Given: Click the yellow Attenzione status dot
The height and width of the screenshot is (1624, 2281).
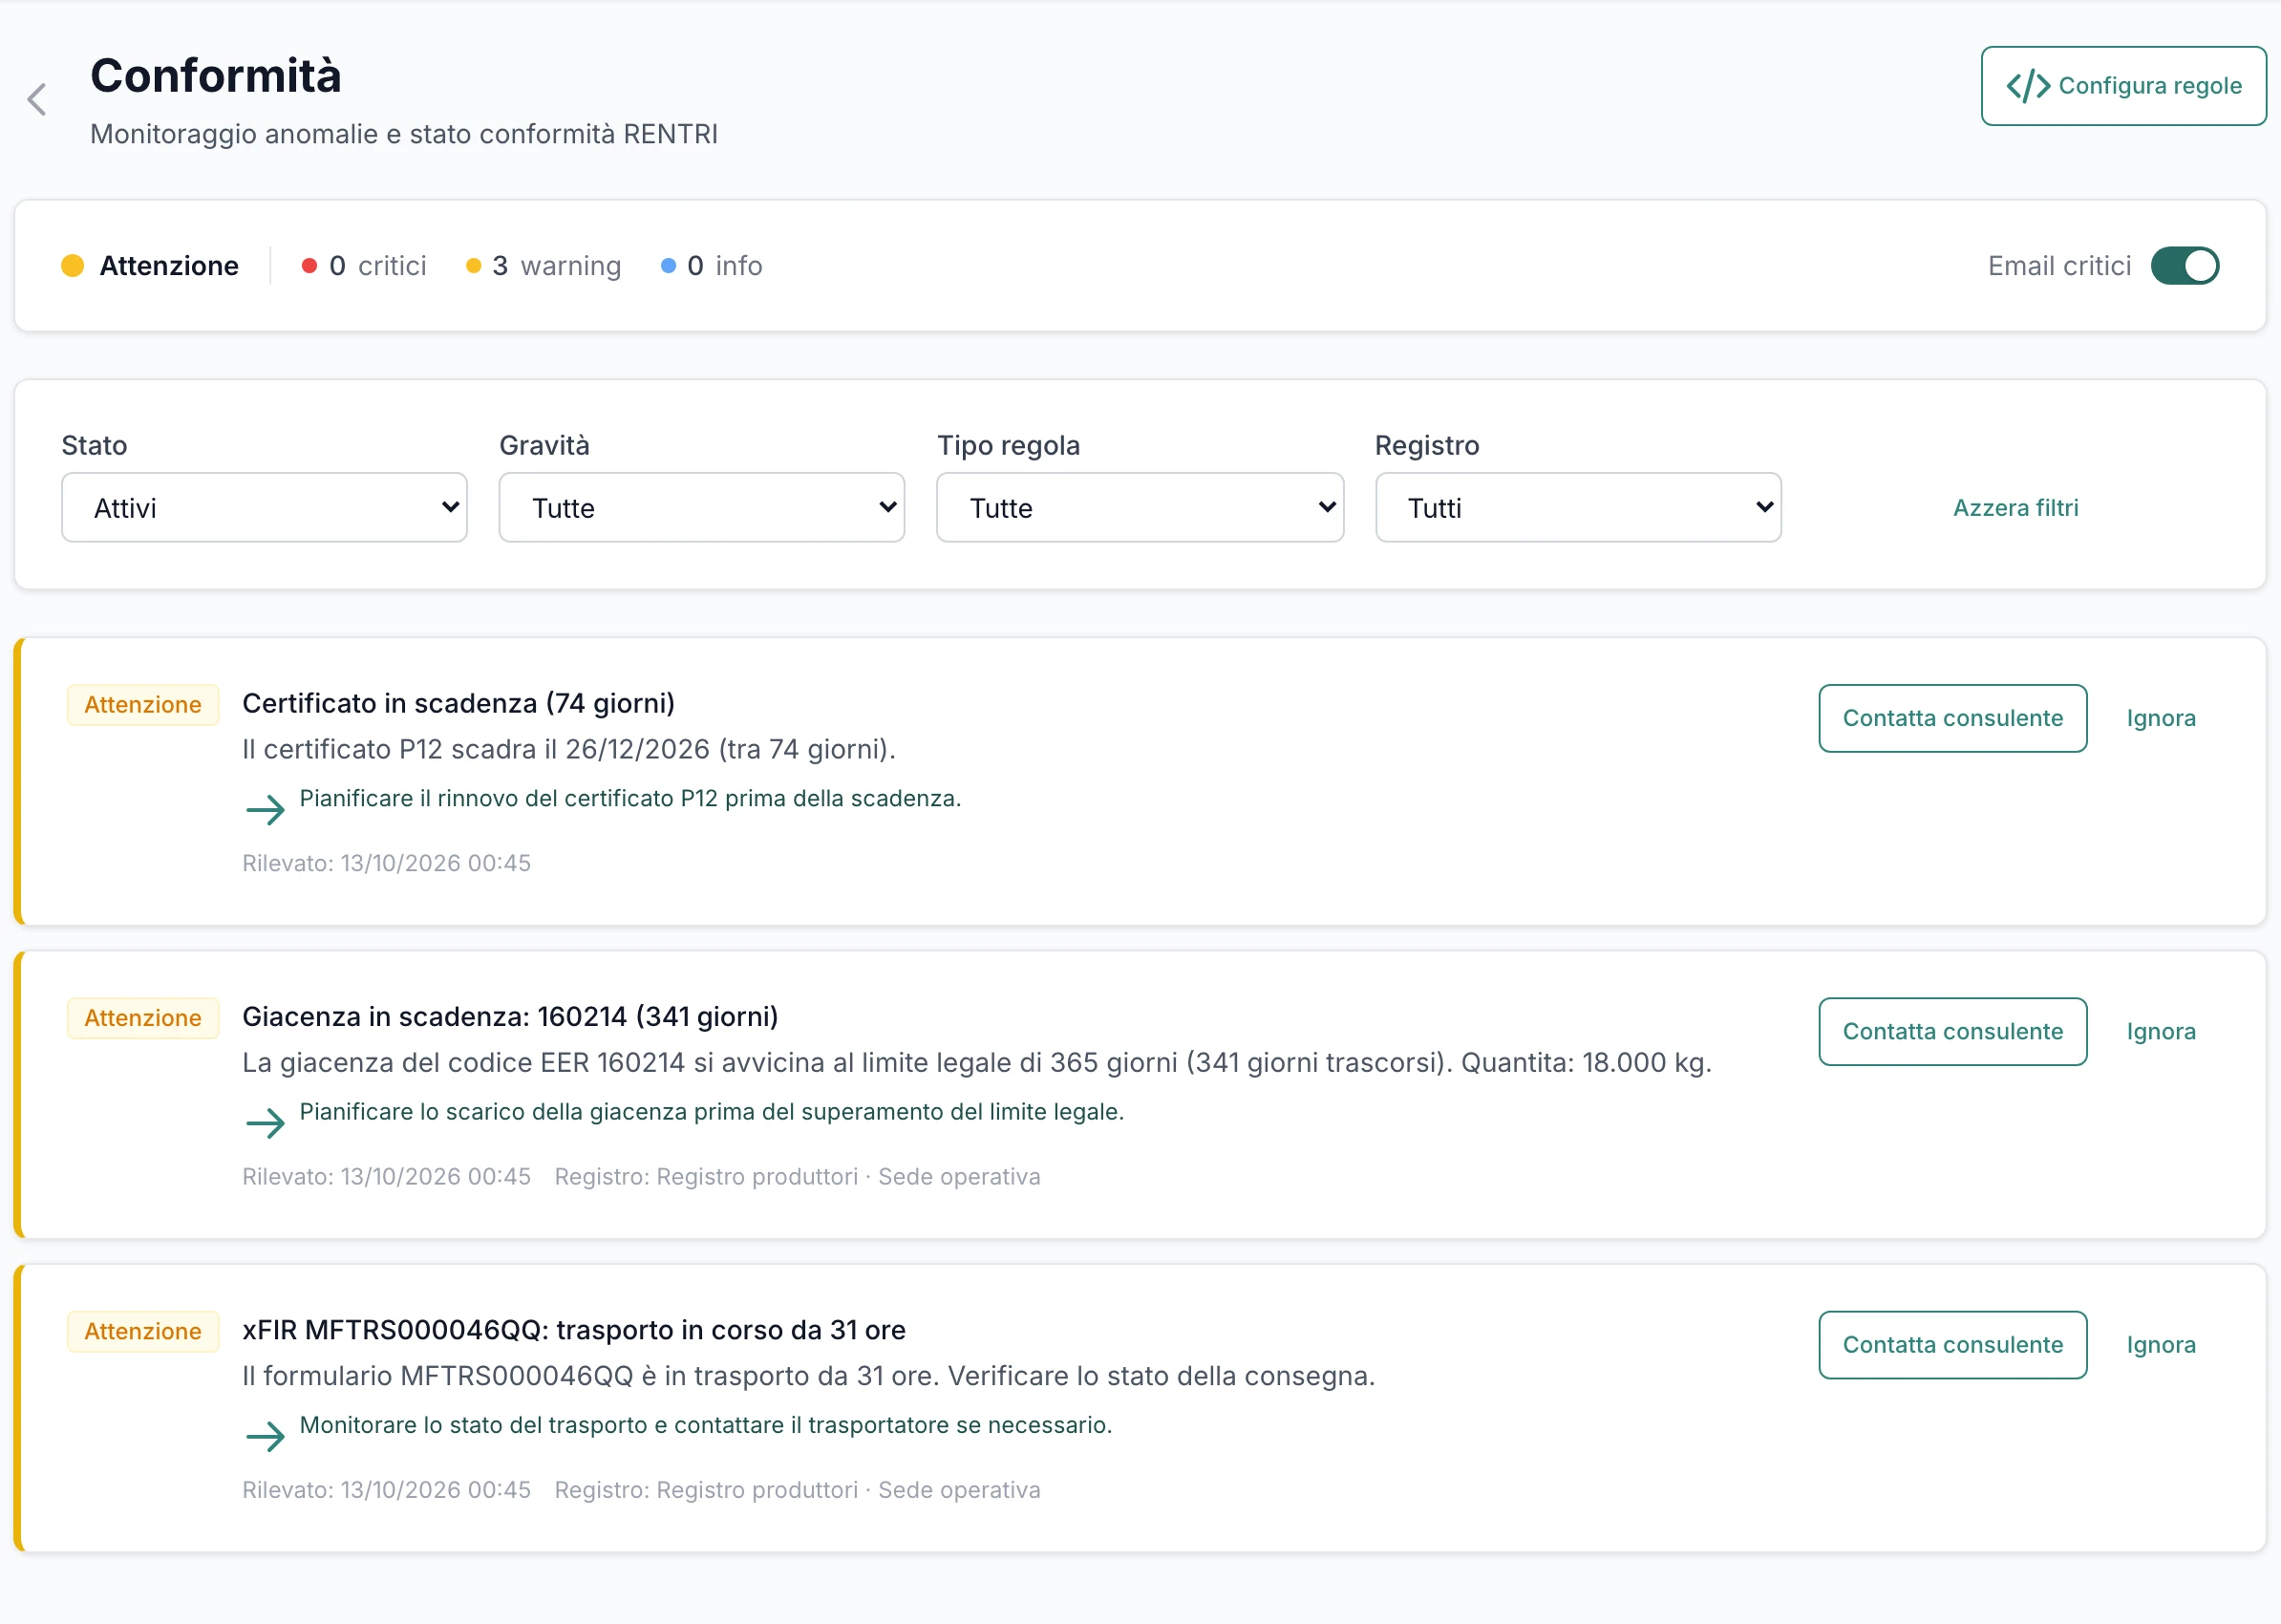Looking at the screenshot, I should pos(72,266).
